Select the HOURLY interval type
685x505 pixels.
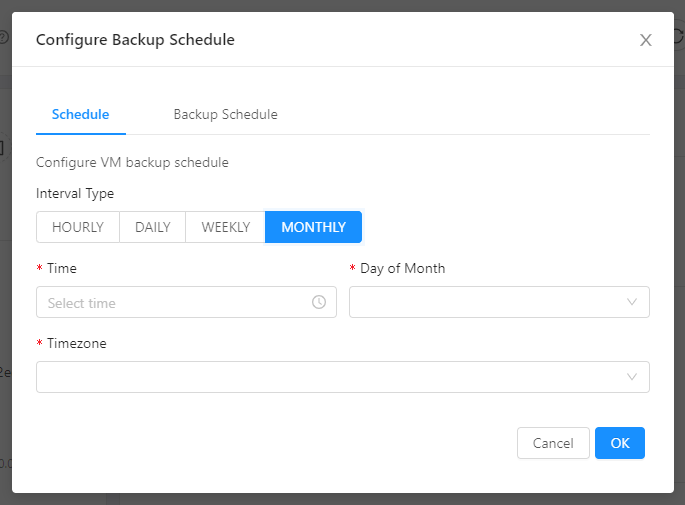click(78, 227)
